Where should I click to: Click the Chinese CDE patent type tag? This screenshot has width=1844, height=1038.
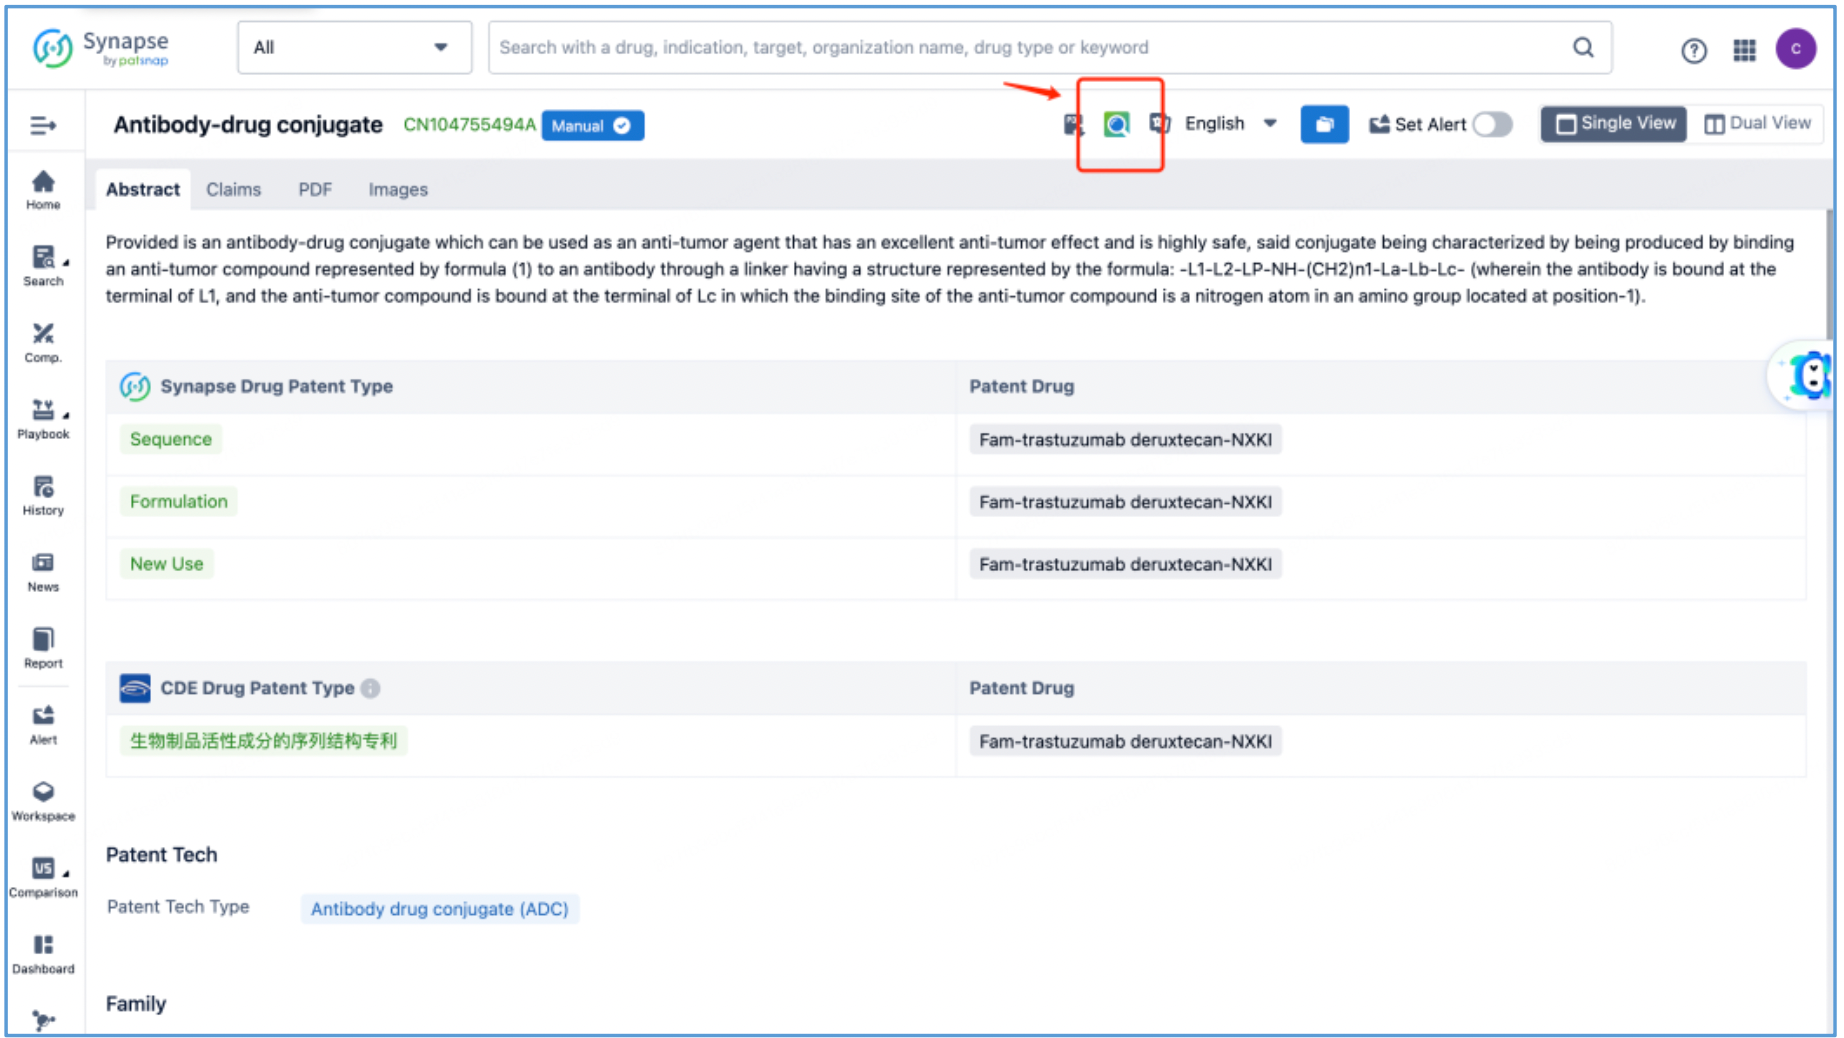263,741
